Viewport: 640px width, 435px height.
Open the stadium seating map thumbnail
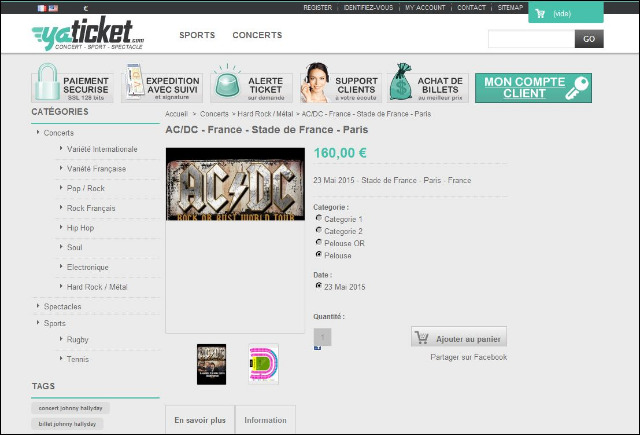tap(263, 364)
